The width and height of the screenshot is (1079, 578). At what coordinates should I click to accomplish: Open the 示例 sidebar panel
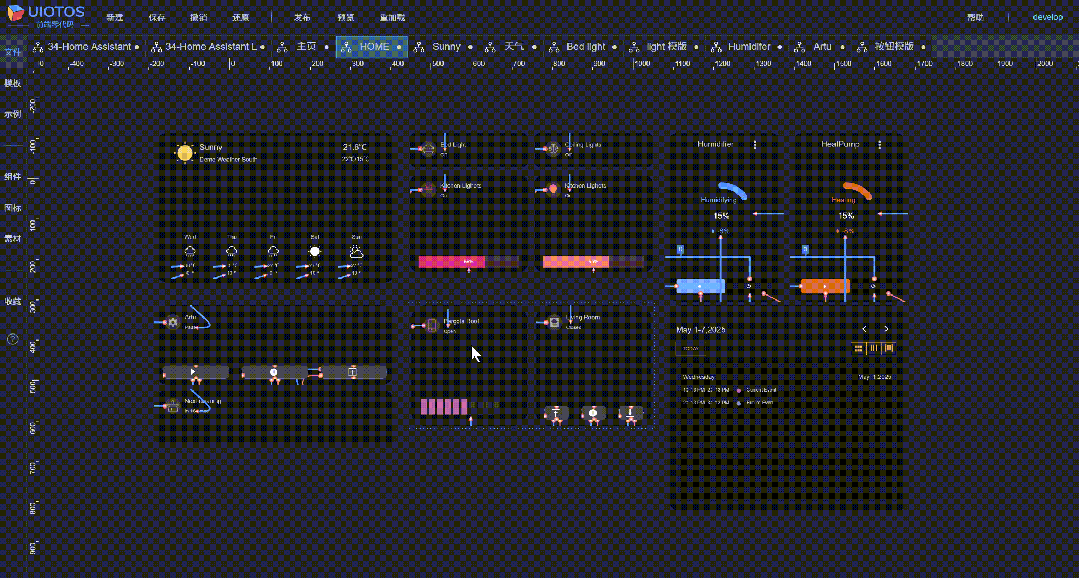coord(12,114)
